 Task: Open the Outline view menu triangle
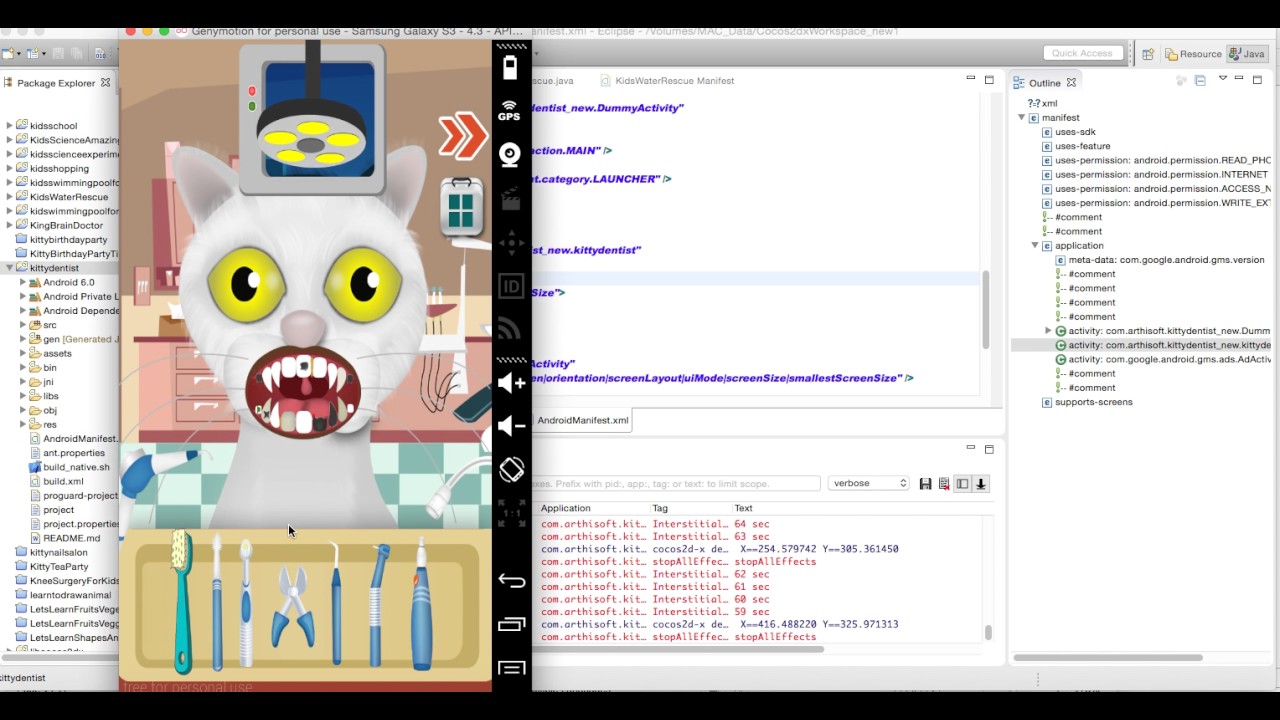tap(1222, 79)
